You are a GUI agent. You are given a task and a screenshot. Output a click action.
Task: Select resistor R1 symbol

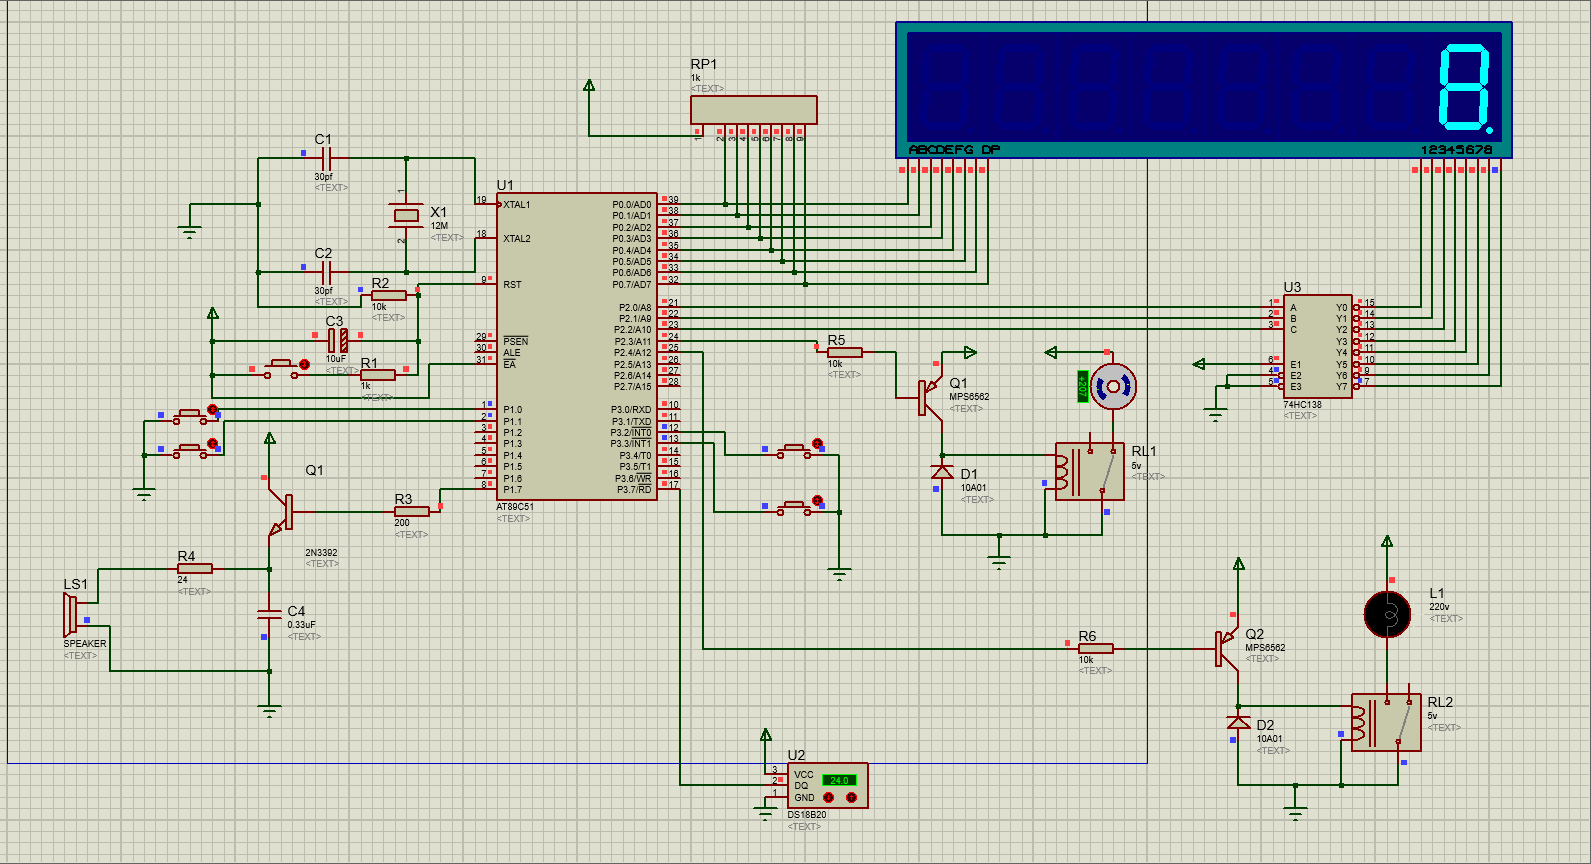tap(378, 375)
